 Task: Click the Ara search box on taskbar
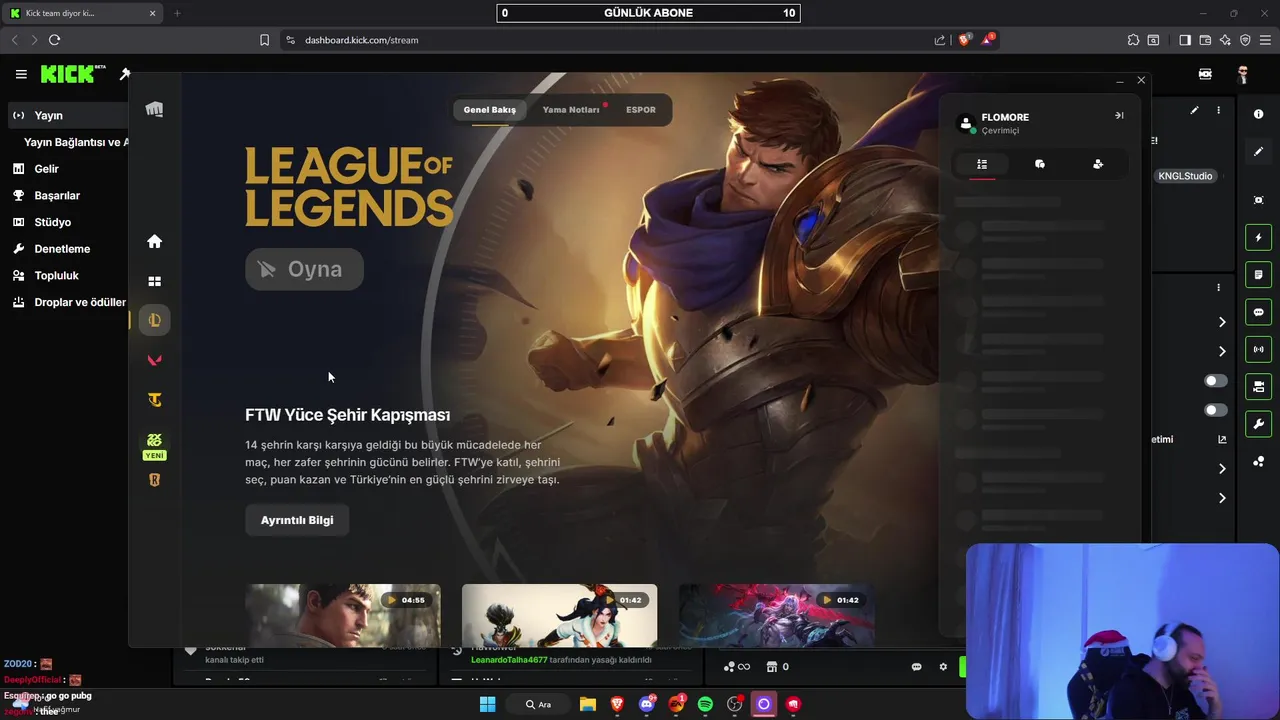coord(538,704)
